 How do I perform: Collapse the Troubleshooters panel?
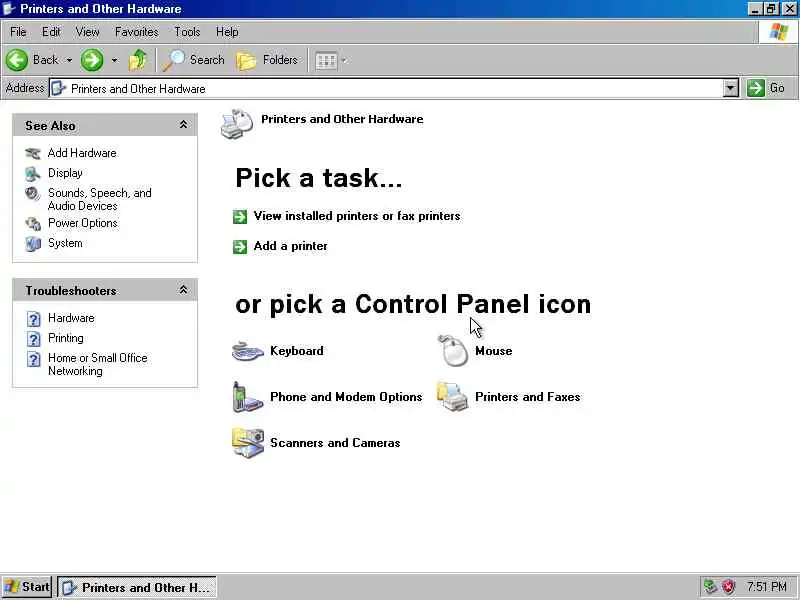click(183, 290)
